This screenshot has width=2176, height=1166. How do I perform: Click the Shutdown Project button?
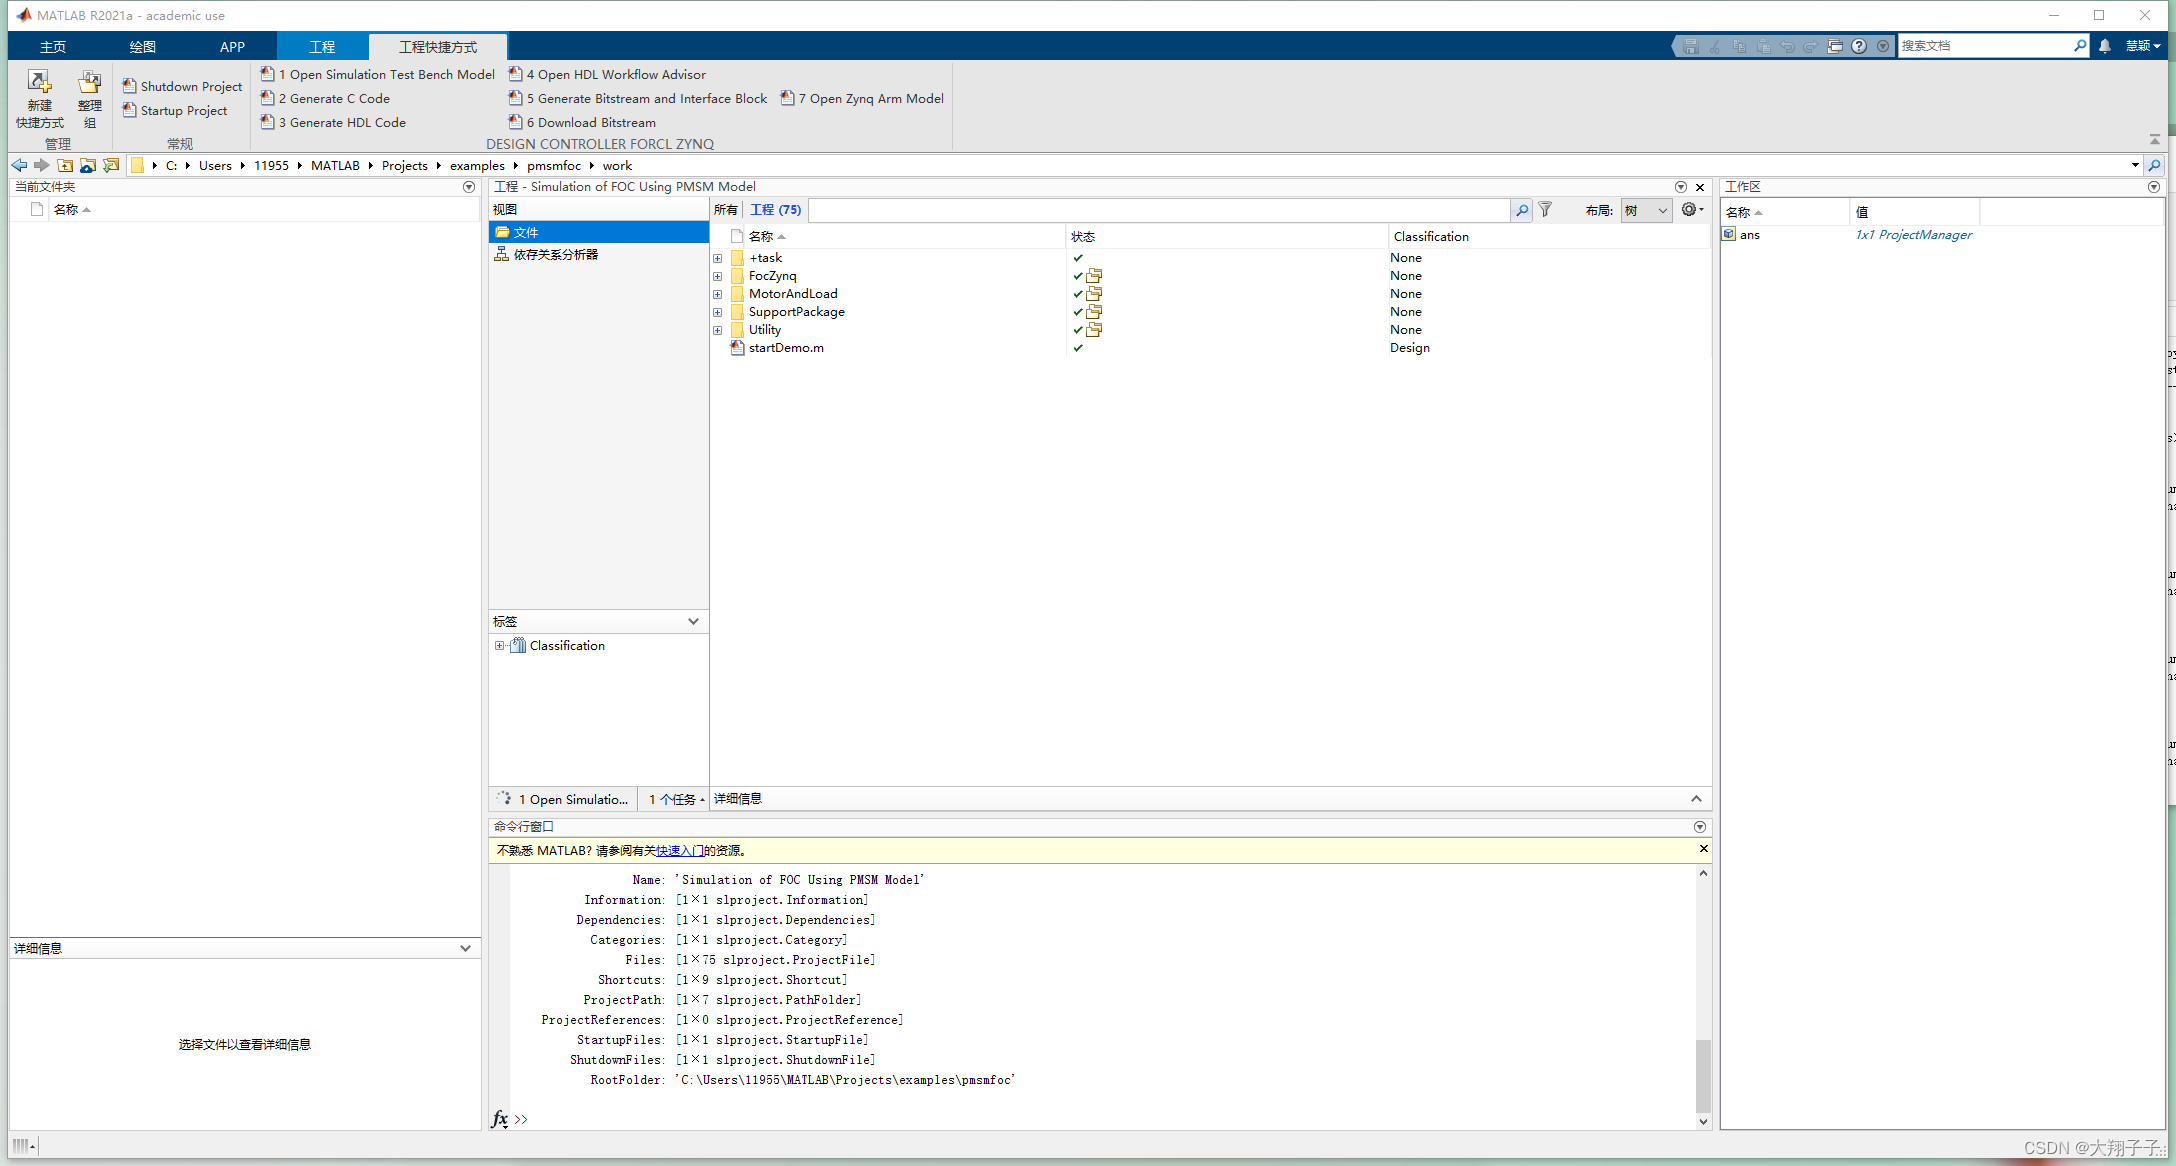(182, 86)
